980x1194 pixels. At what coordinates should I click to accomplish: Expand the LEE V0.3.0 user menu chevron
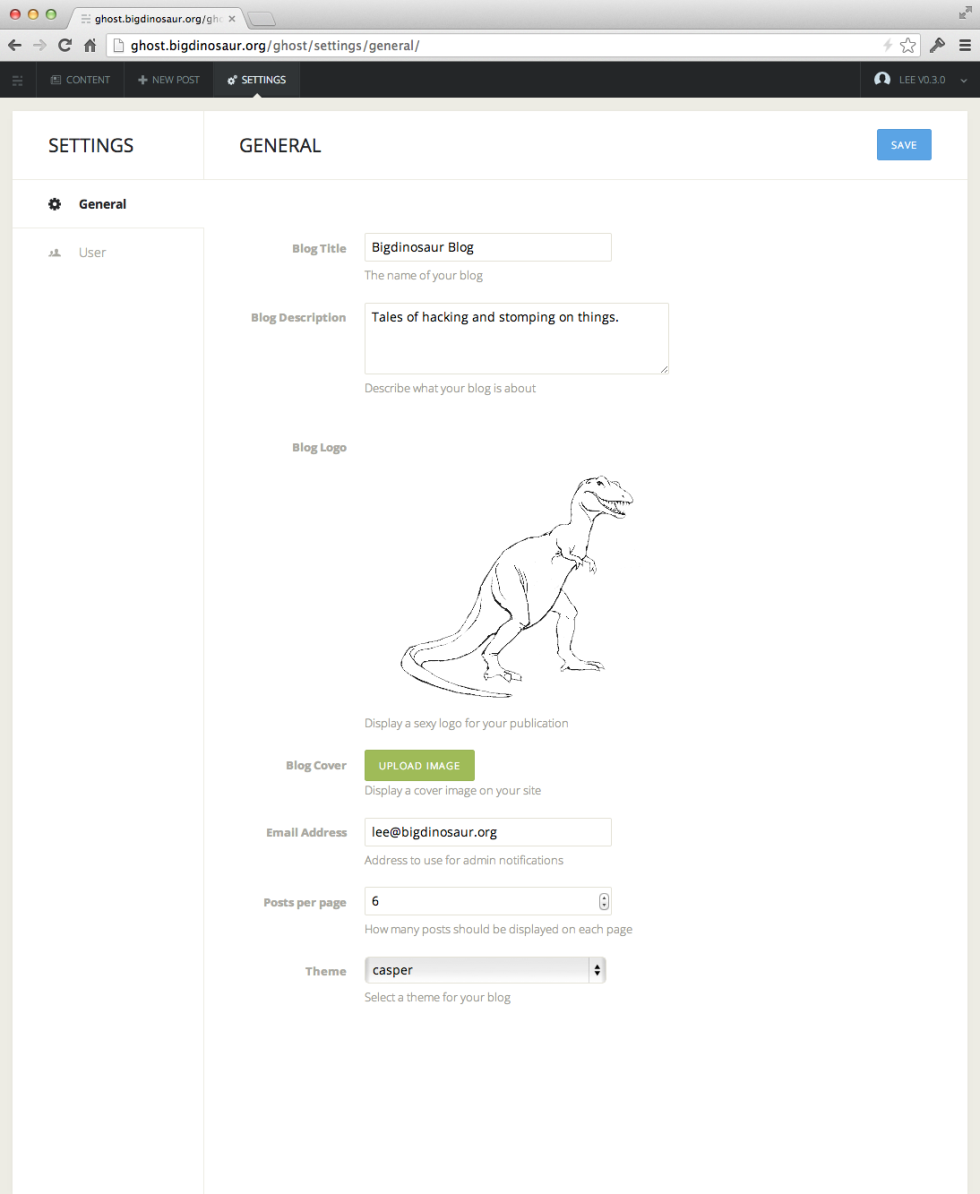[962, 79]
